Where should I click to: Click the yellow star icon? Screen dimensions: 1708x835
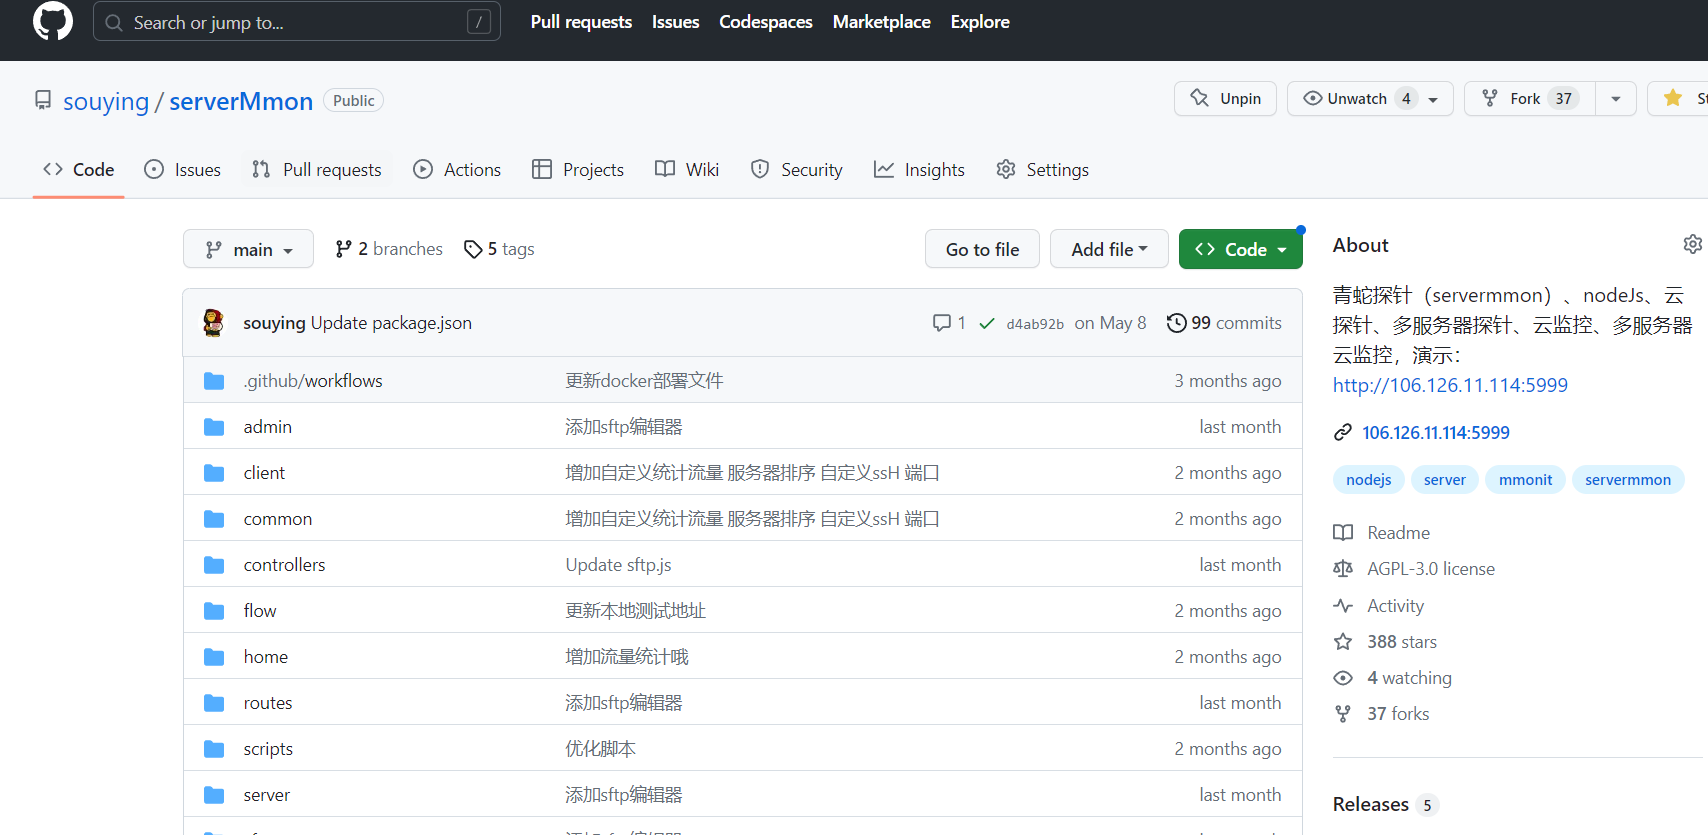point(1673,98)
